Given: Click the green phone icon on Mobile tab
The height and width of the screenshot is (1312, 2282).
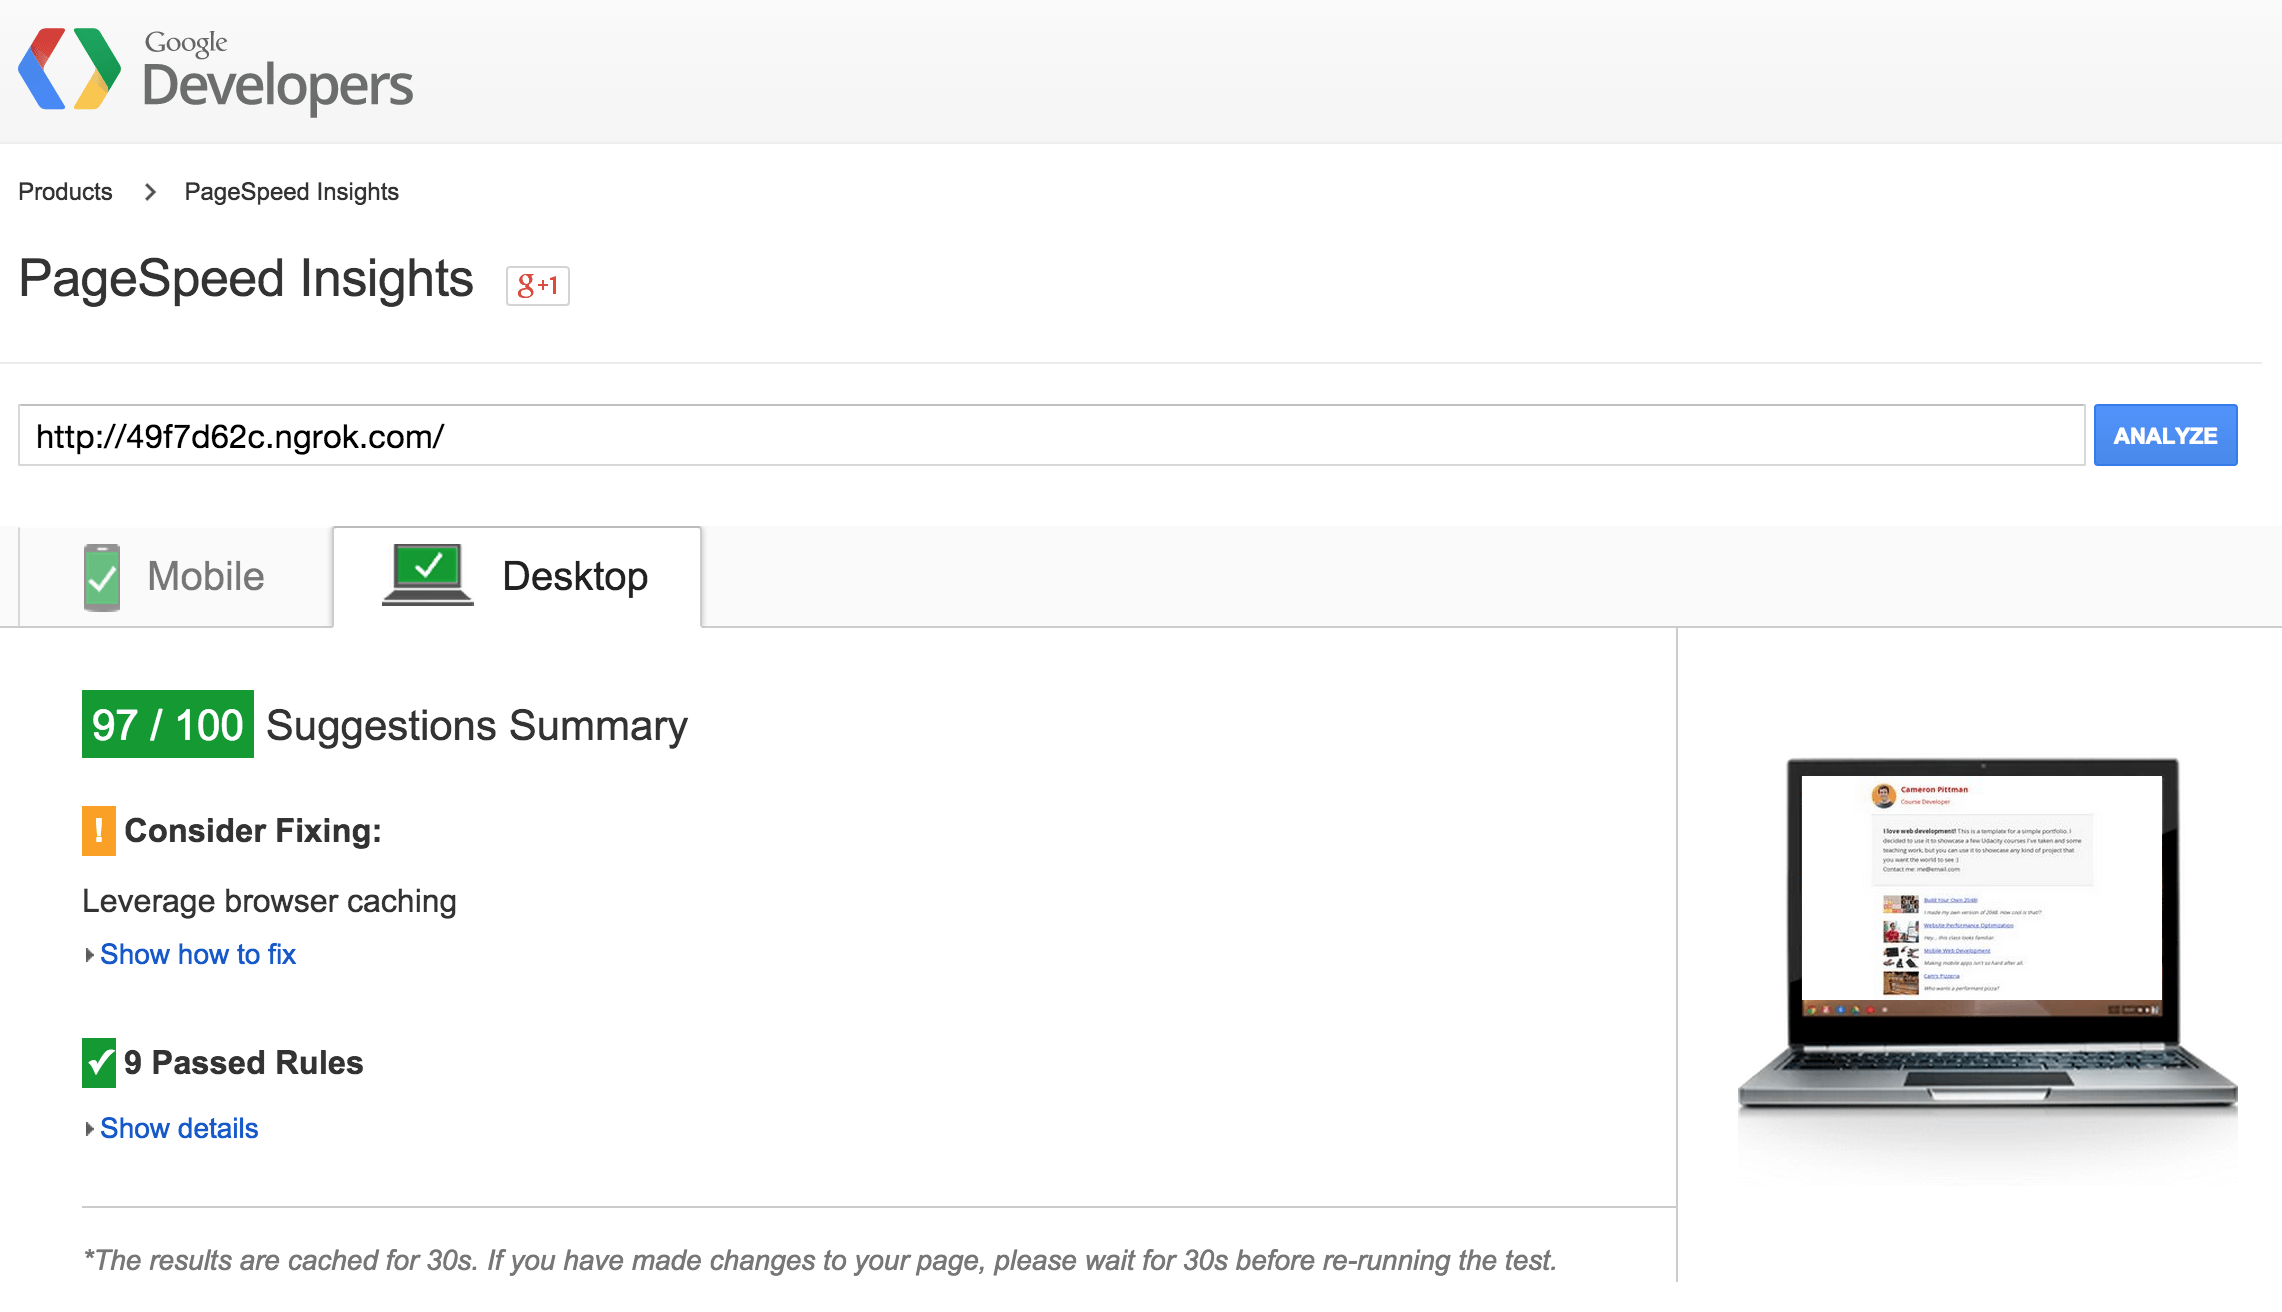Looking at the screenshot, I should tap(102, 577).
